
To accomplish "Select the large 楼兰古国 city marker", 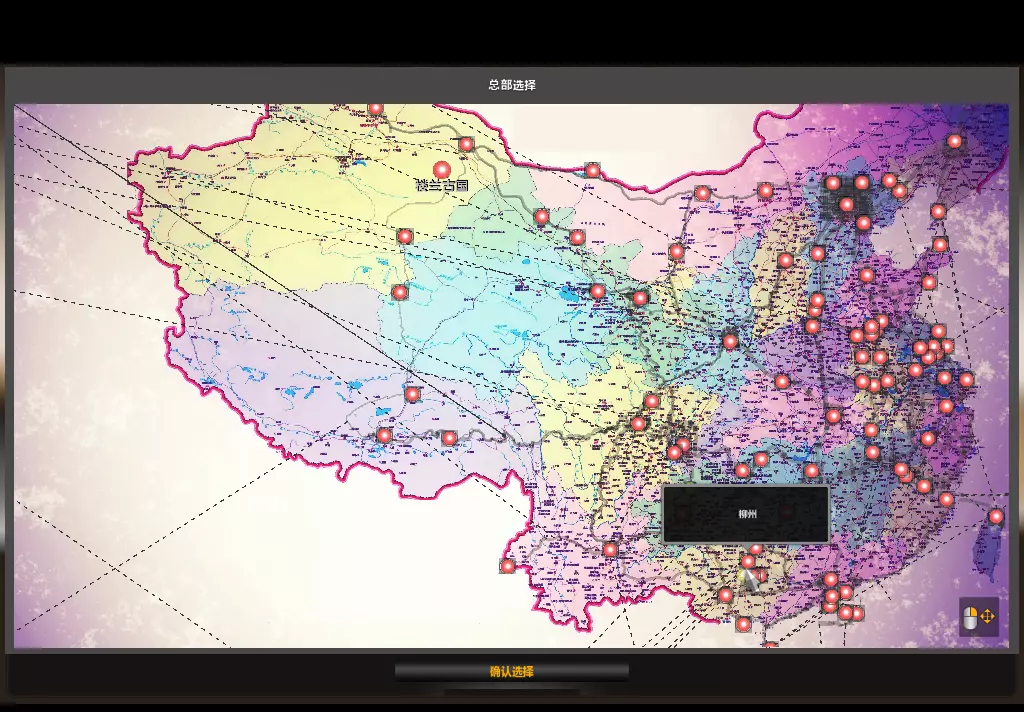I will click(x=442, y=172).
